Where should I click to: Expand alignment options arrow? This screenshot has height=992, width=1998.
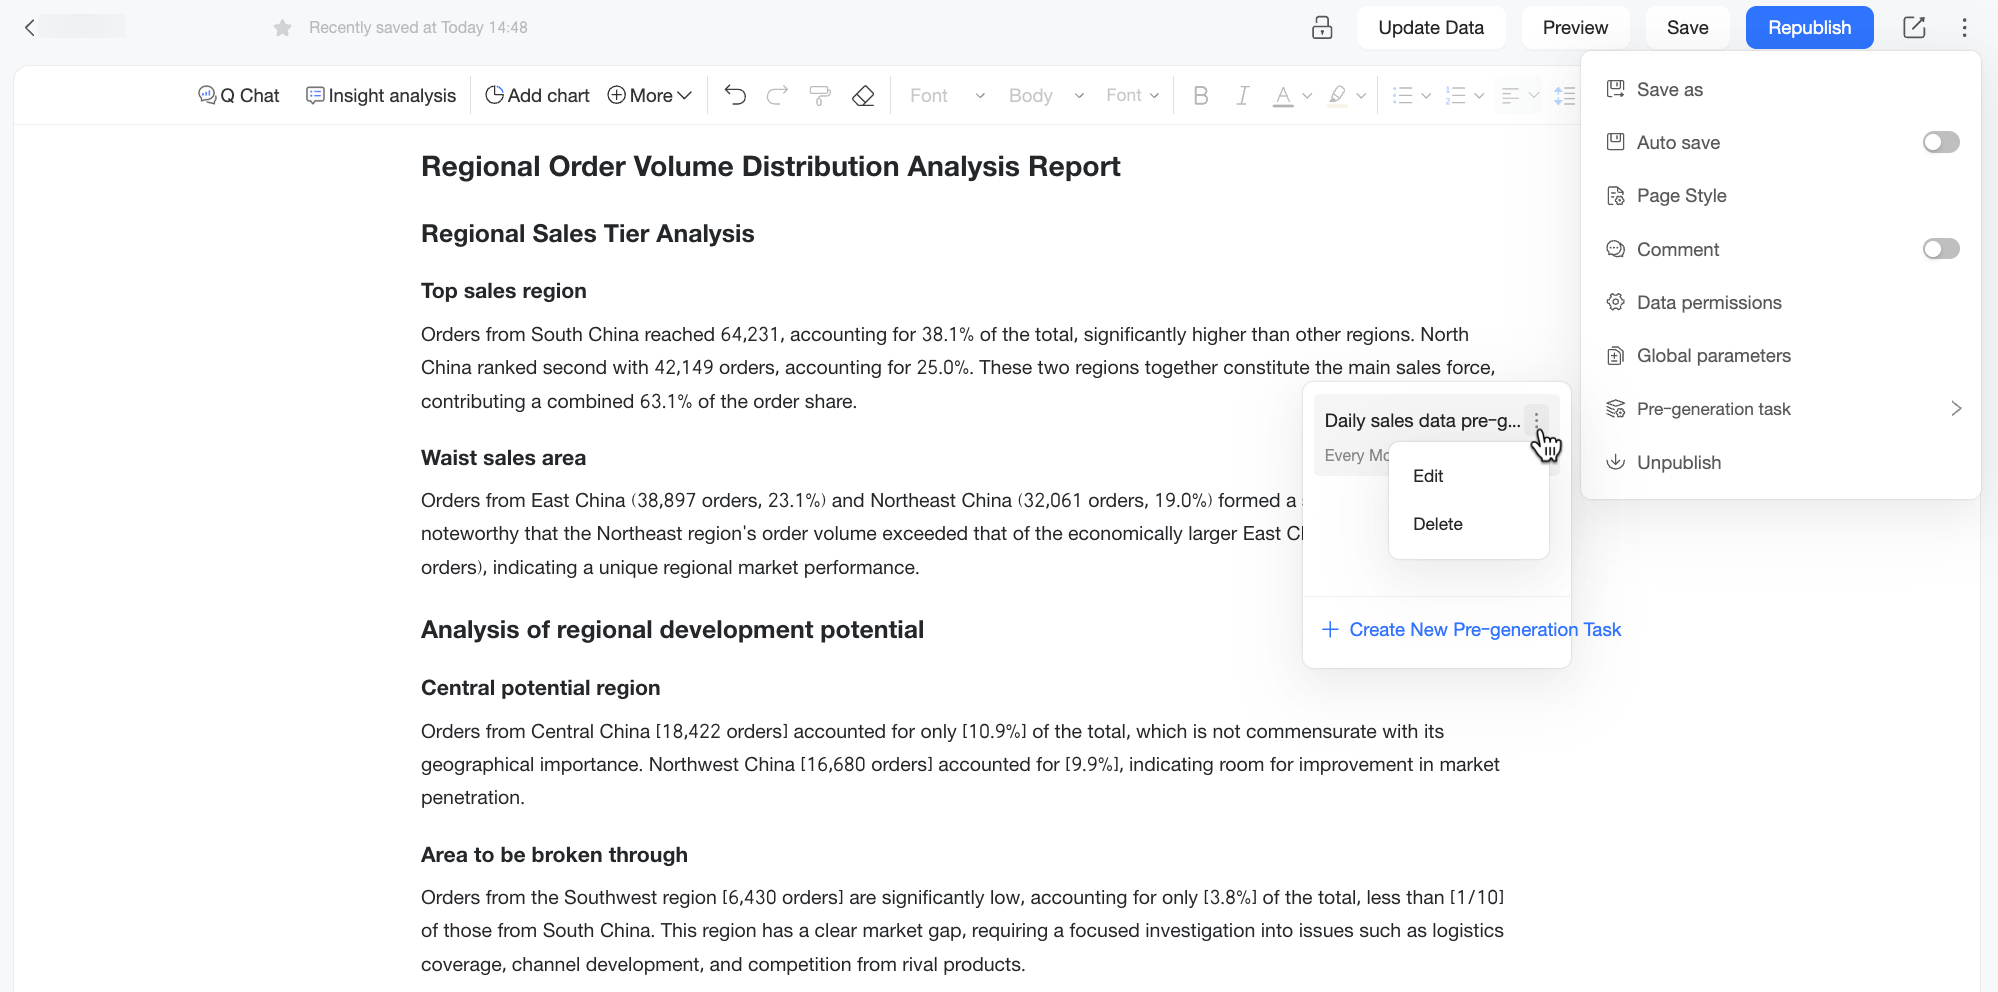(1533, 96)
